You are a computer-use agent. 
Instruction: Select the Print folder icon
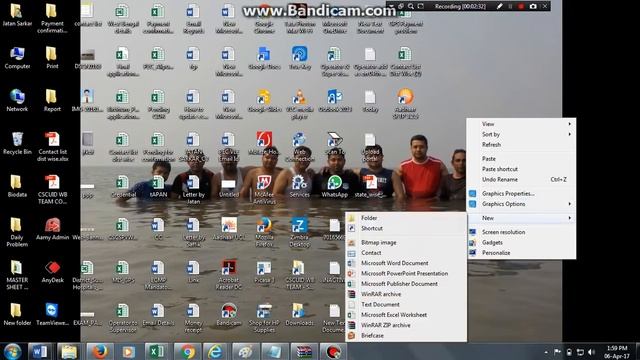click(52, 58)
